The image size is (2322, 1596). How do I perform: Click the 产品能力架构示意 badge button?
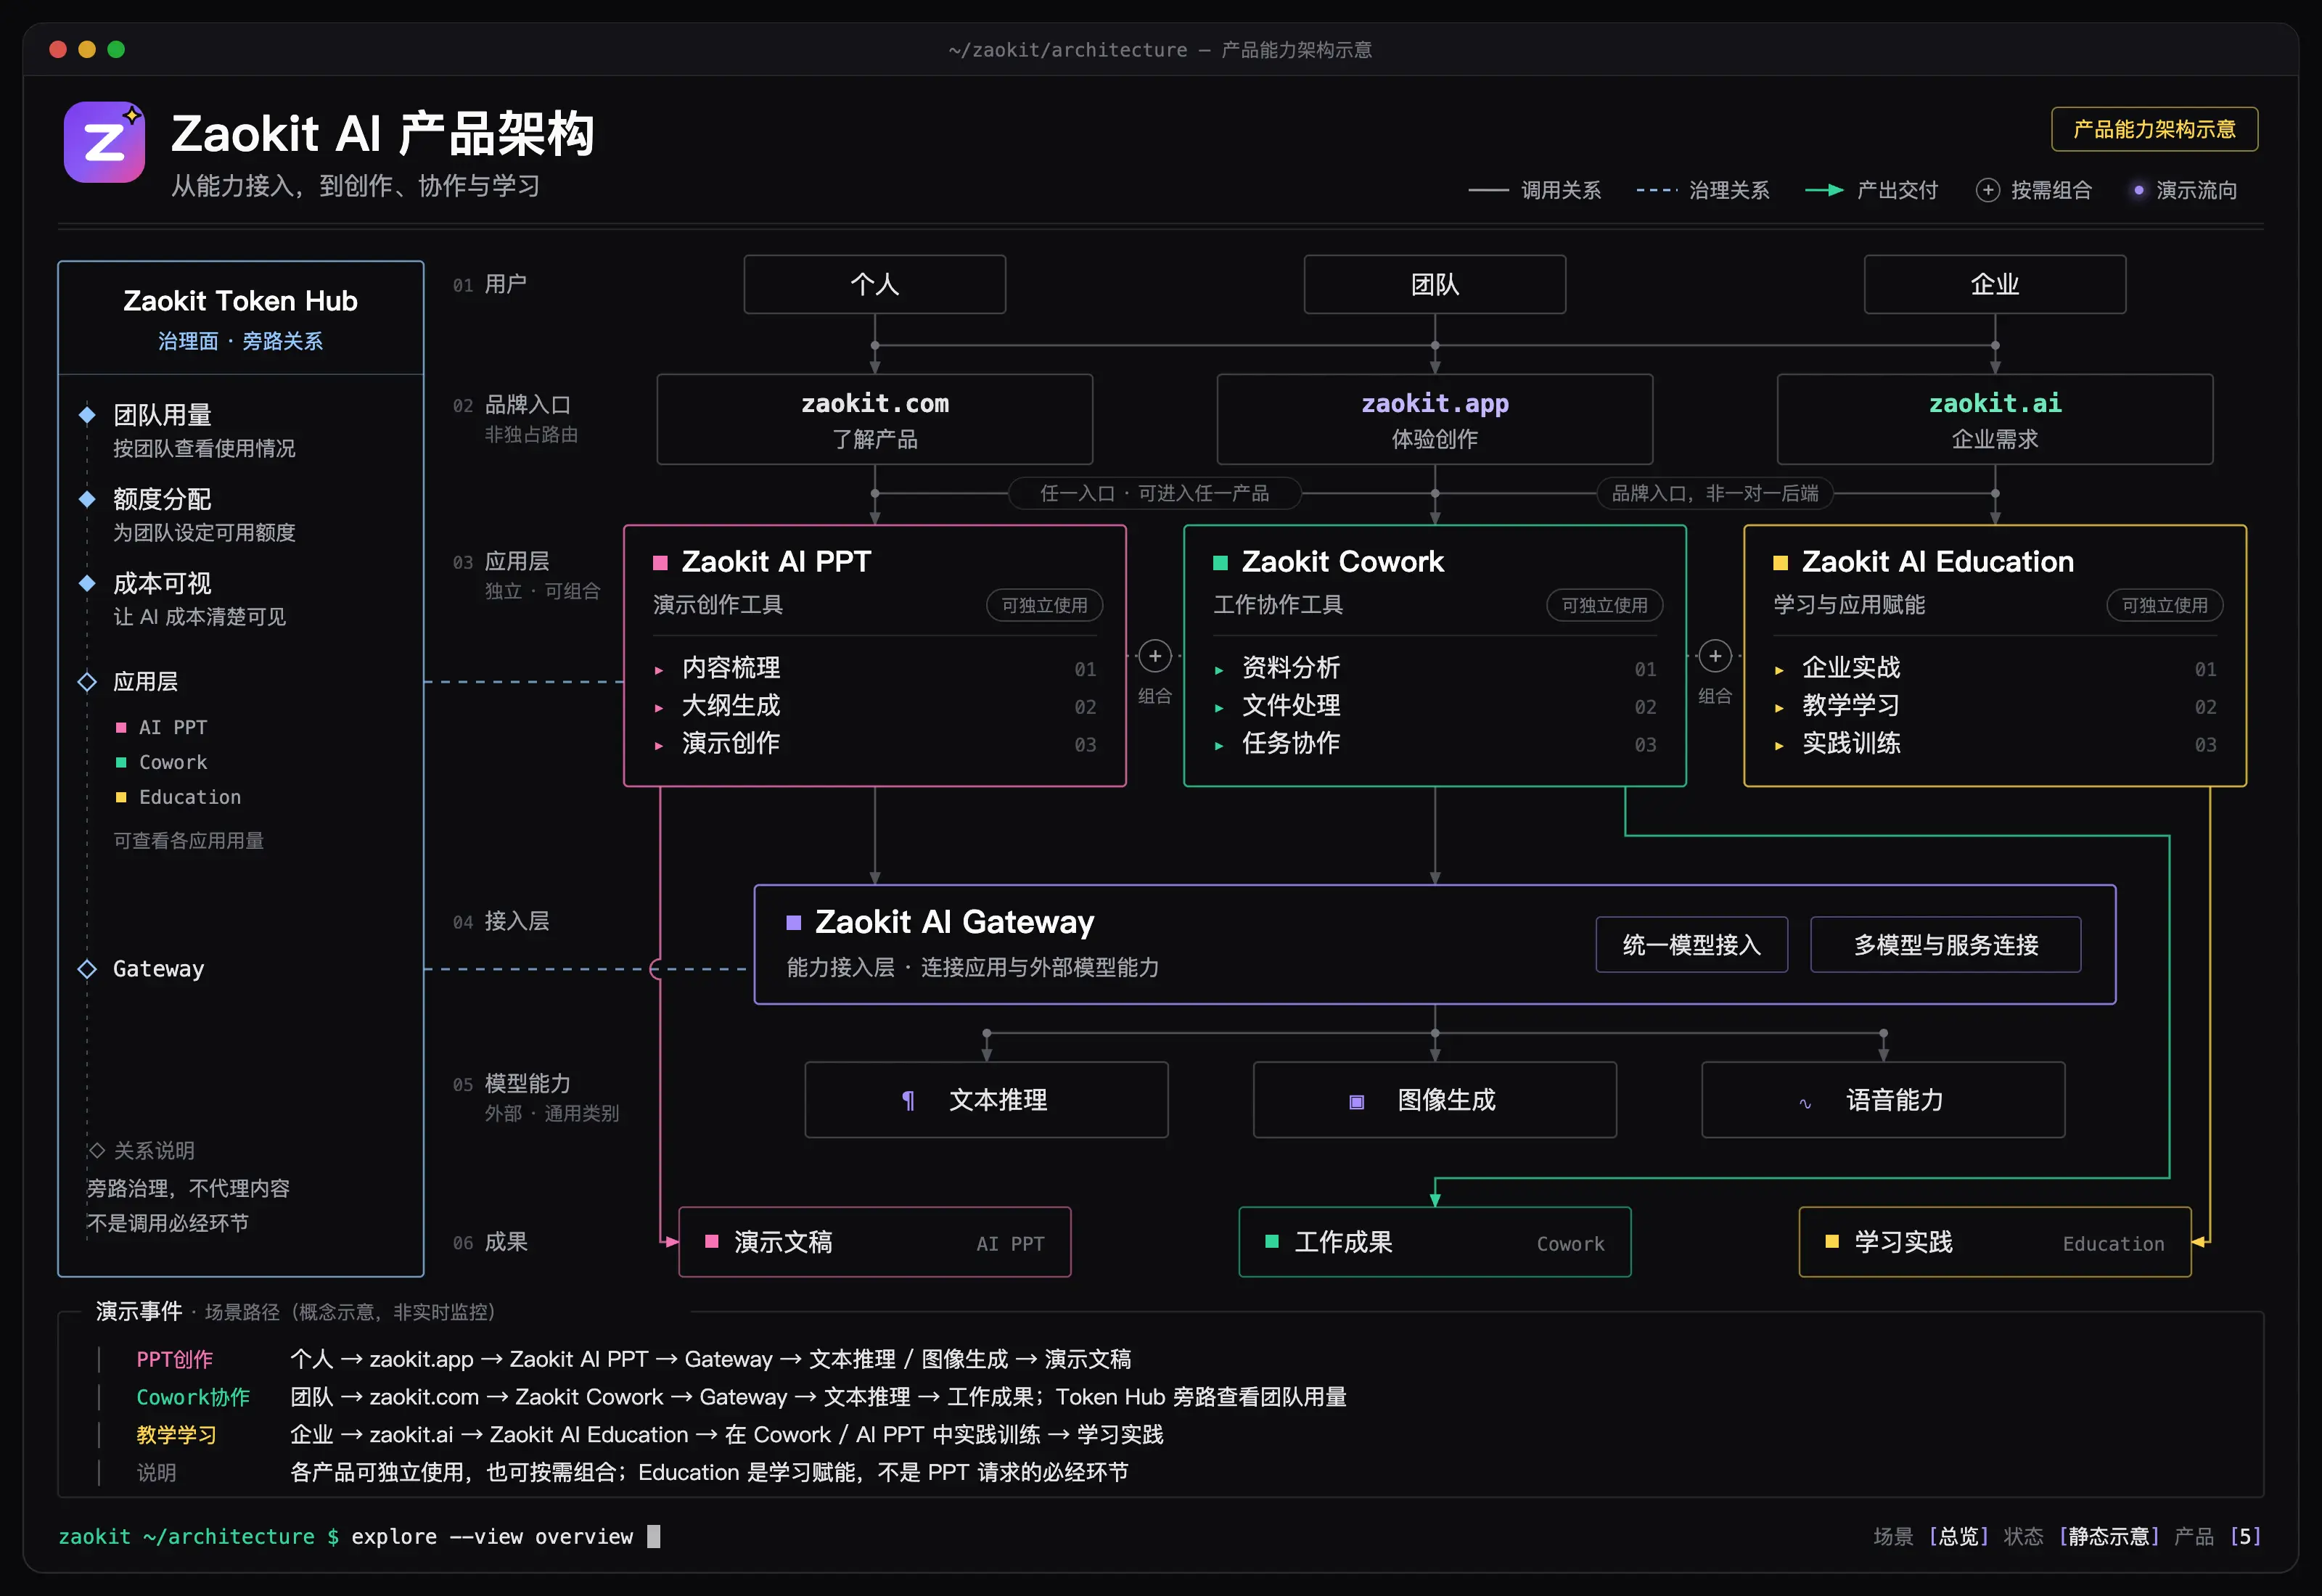pyautogui.click(x=2154, y=129)
